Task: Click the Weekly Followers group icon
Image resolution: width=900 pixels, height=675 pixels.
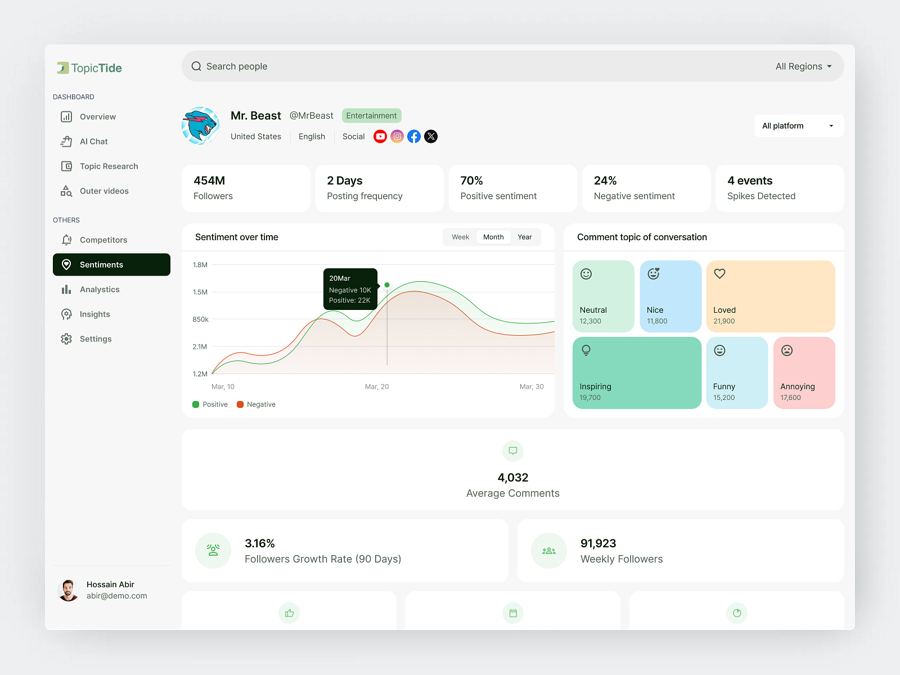Action: tap(549, 550)
